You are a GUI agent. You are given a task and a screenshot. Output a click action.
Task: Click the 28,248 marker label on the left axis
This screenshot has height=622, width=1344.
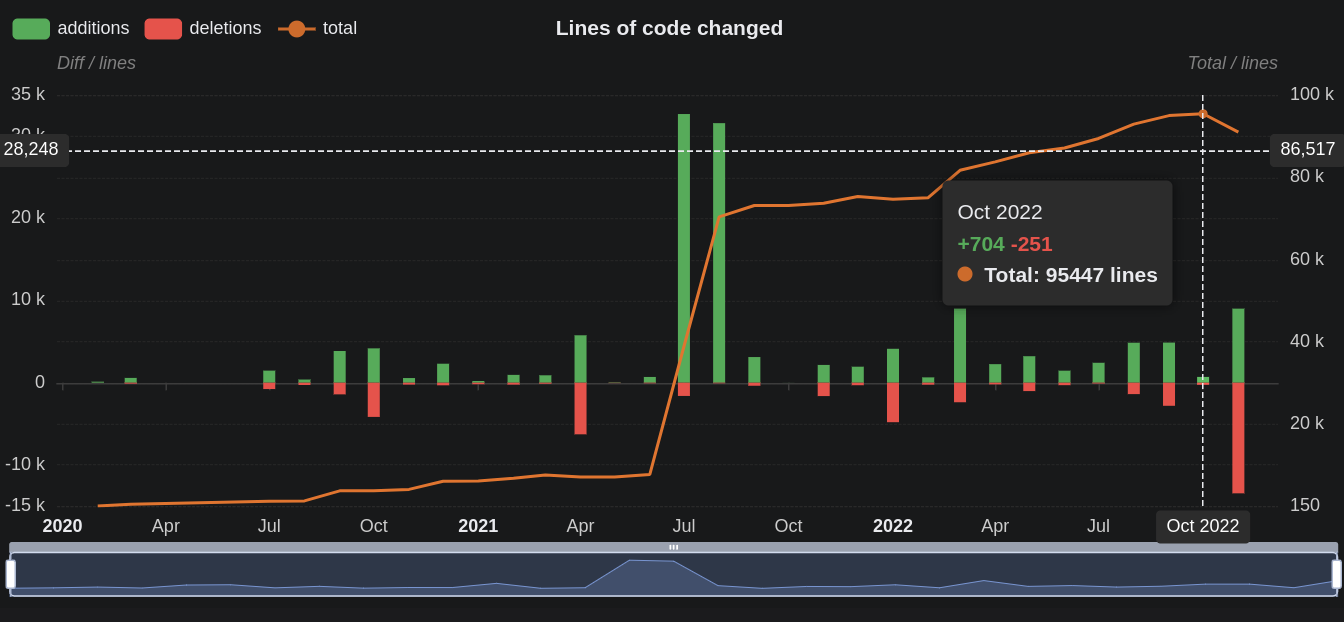point(31,149)
